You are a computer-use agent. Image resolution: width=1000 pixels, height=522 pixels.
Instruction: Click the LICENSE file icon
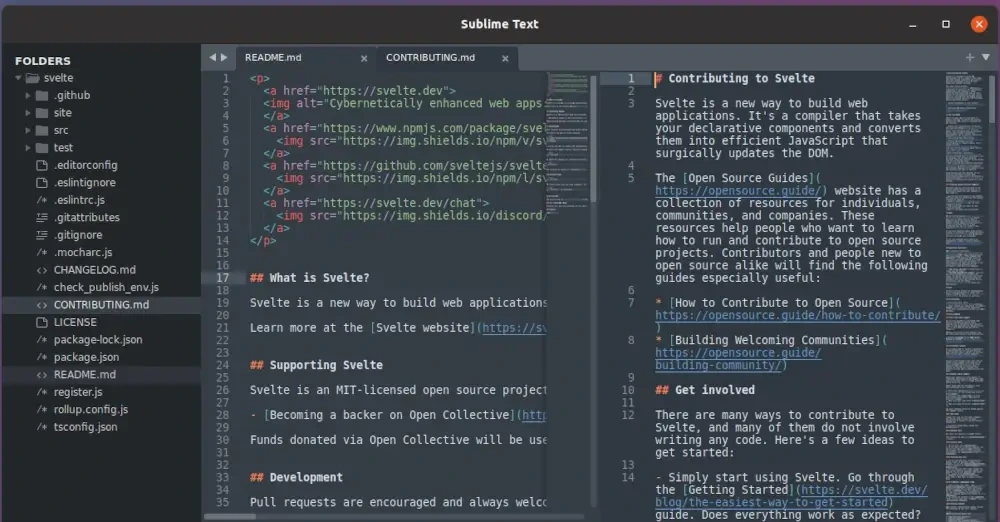tap(42, 322)
